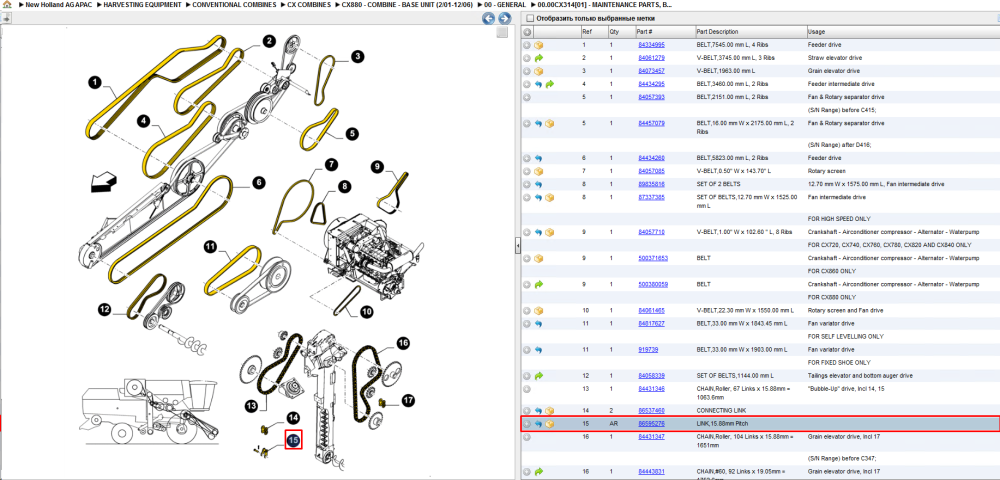Viewport: 1000px width, 480px height.
Task: Open part link 84057085
Action: [x=651, y=171]
